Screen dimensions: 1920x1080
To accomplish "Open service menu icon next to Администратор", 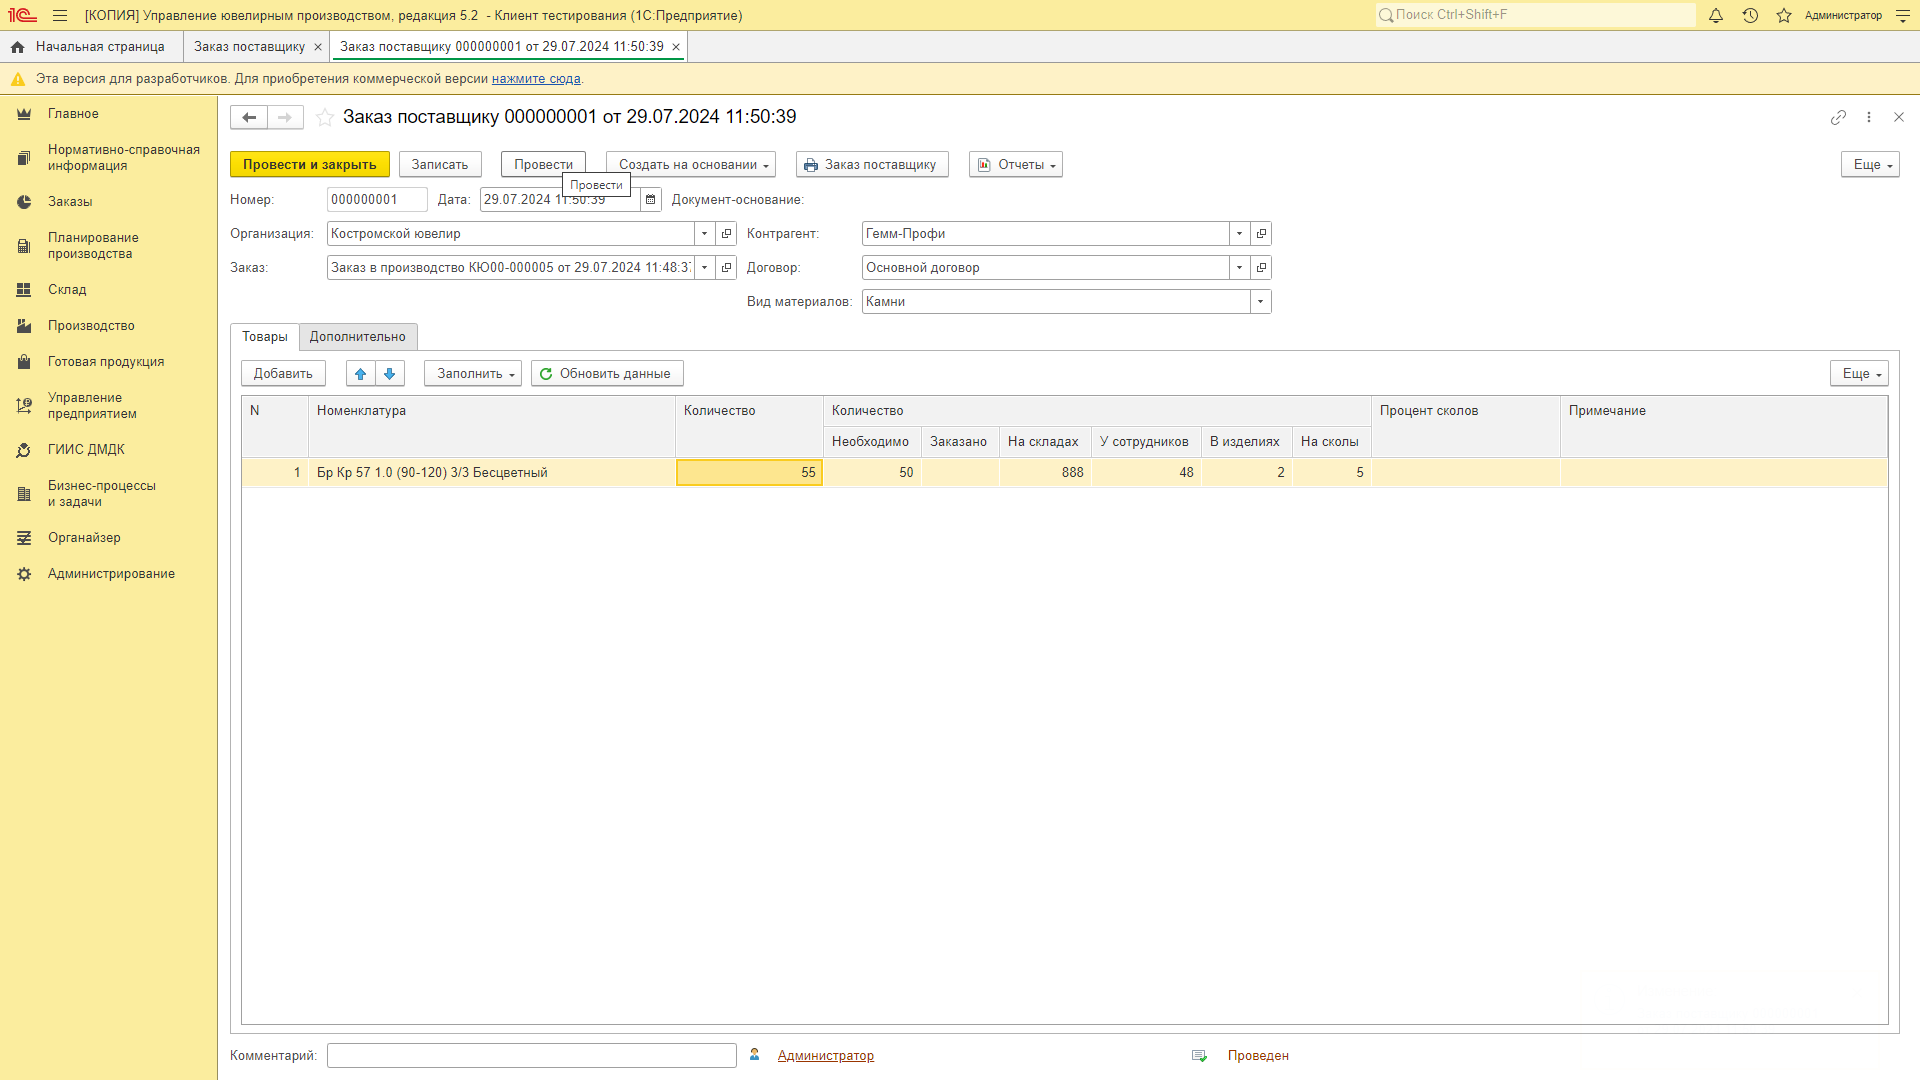I will pyautogui.click(x=1903, y=15).
